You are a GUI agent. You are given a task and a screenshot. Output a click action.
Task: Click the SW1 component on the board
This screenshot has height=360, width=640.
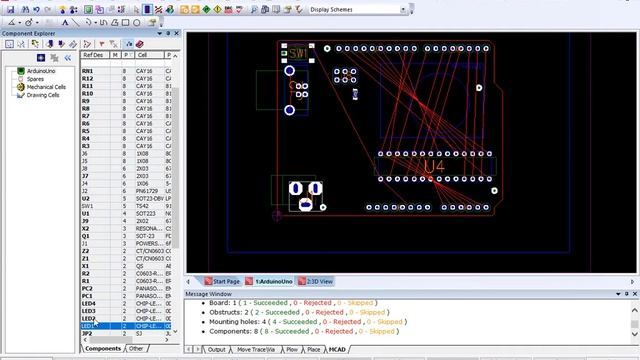click(x=298, y=53)
